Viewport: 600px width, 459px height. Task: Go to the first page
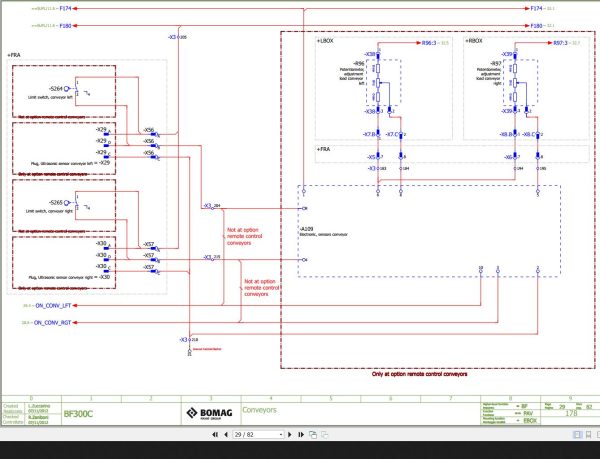pyautogui.click(x=215, y=435)
